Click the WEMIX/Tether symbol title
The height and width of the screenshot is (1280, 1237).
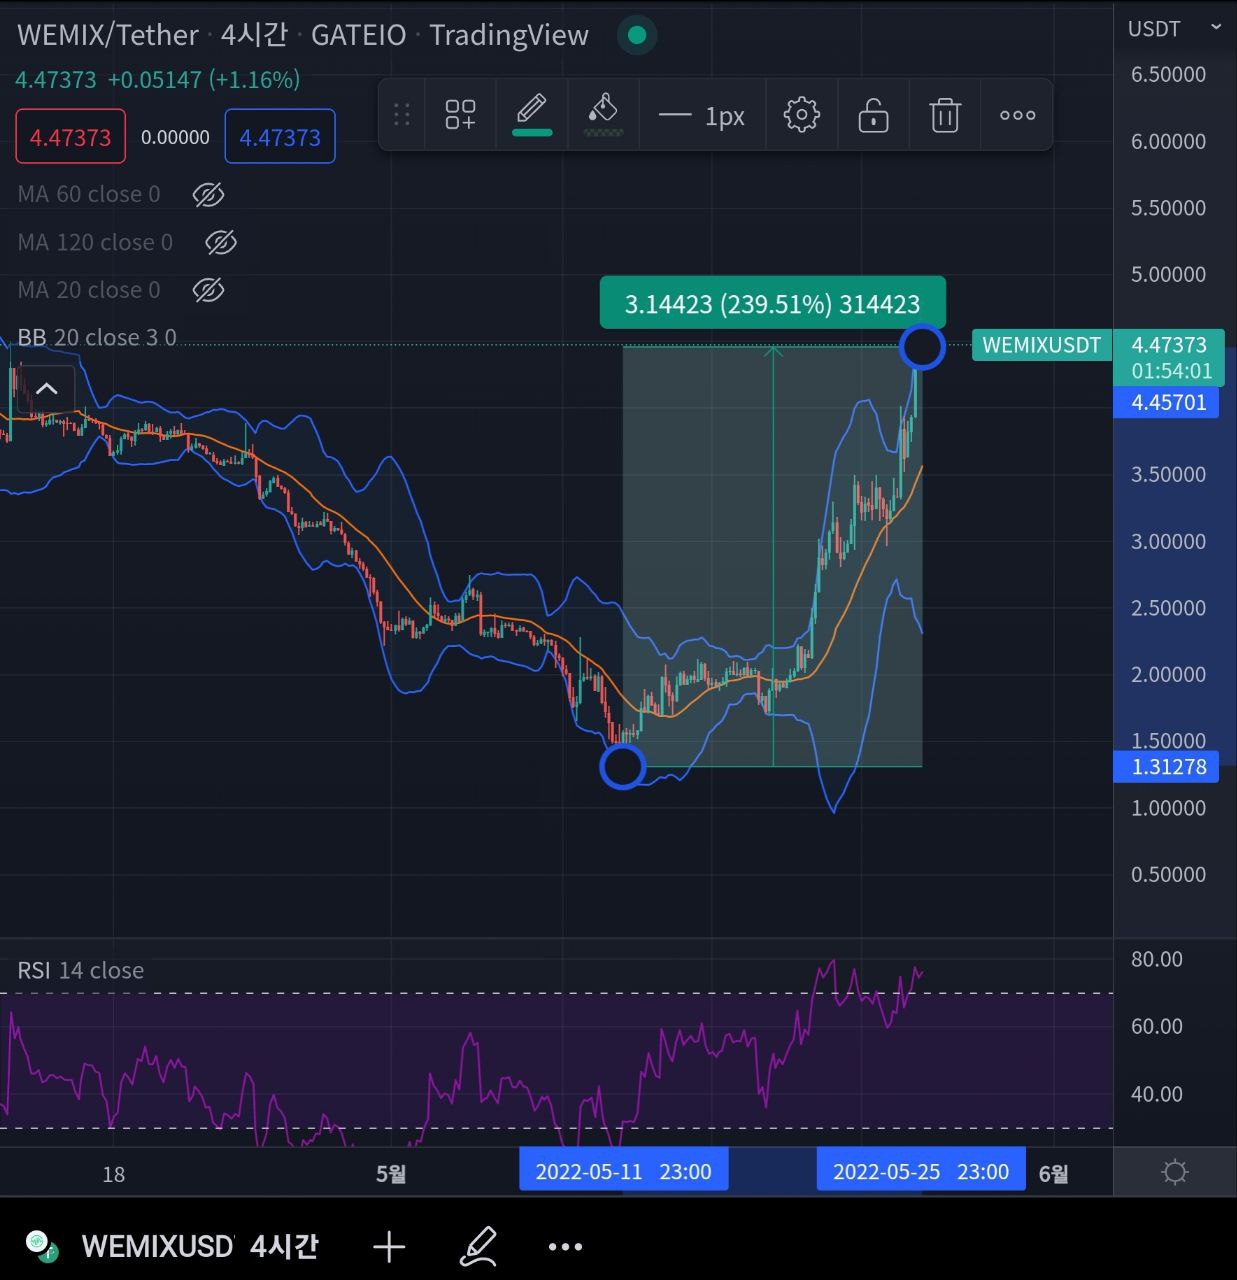point(107,35)
